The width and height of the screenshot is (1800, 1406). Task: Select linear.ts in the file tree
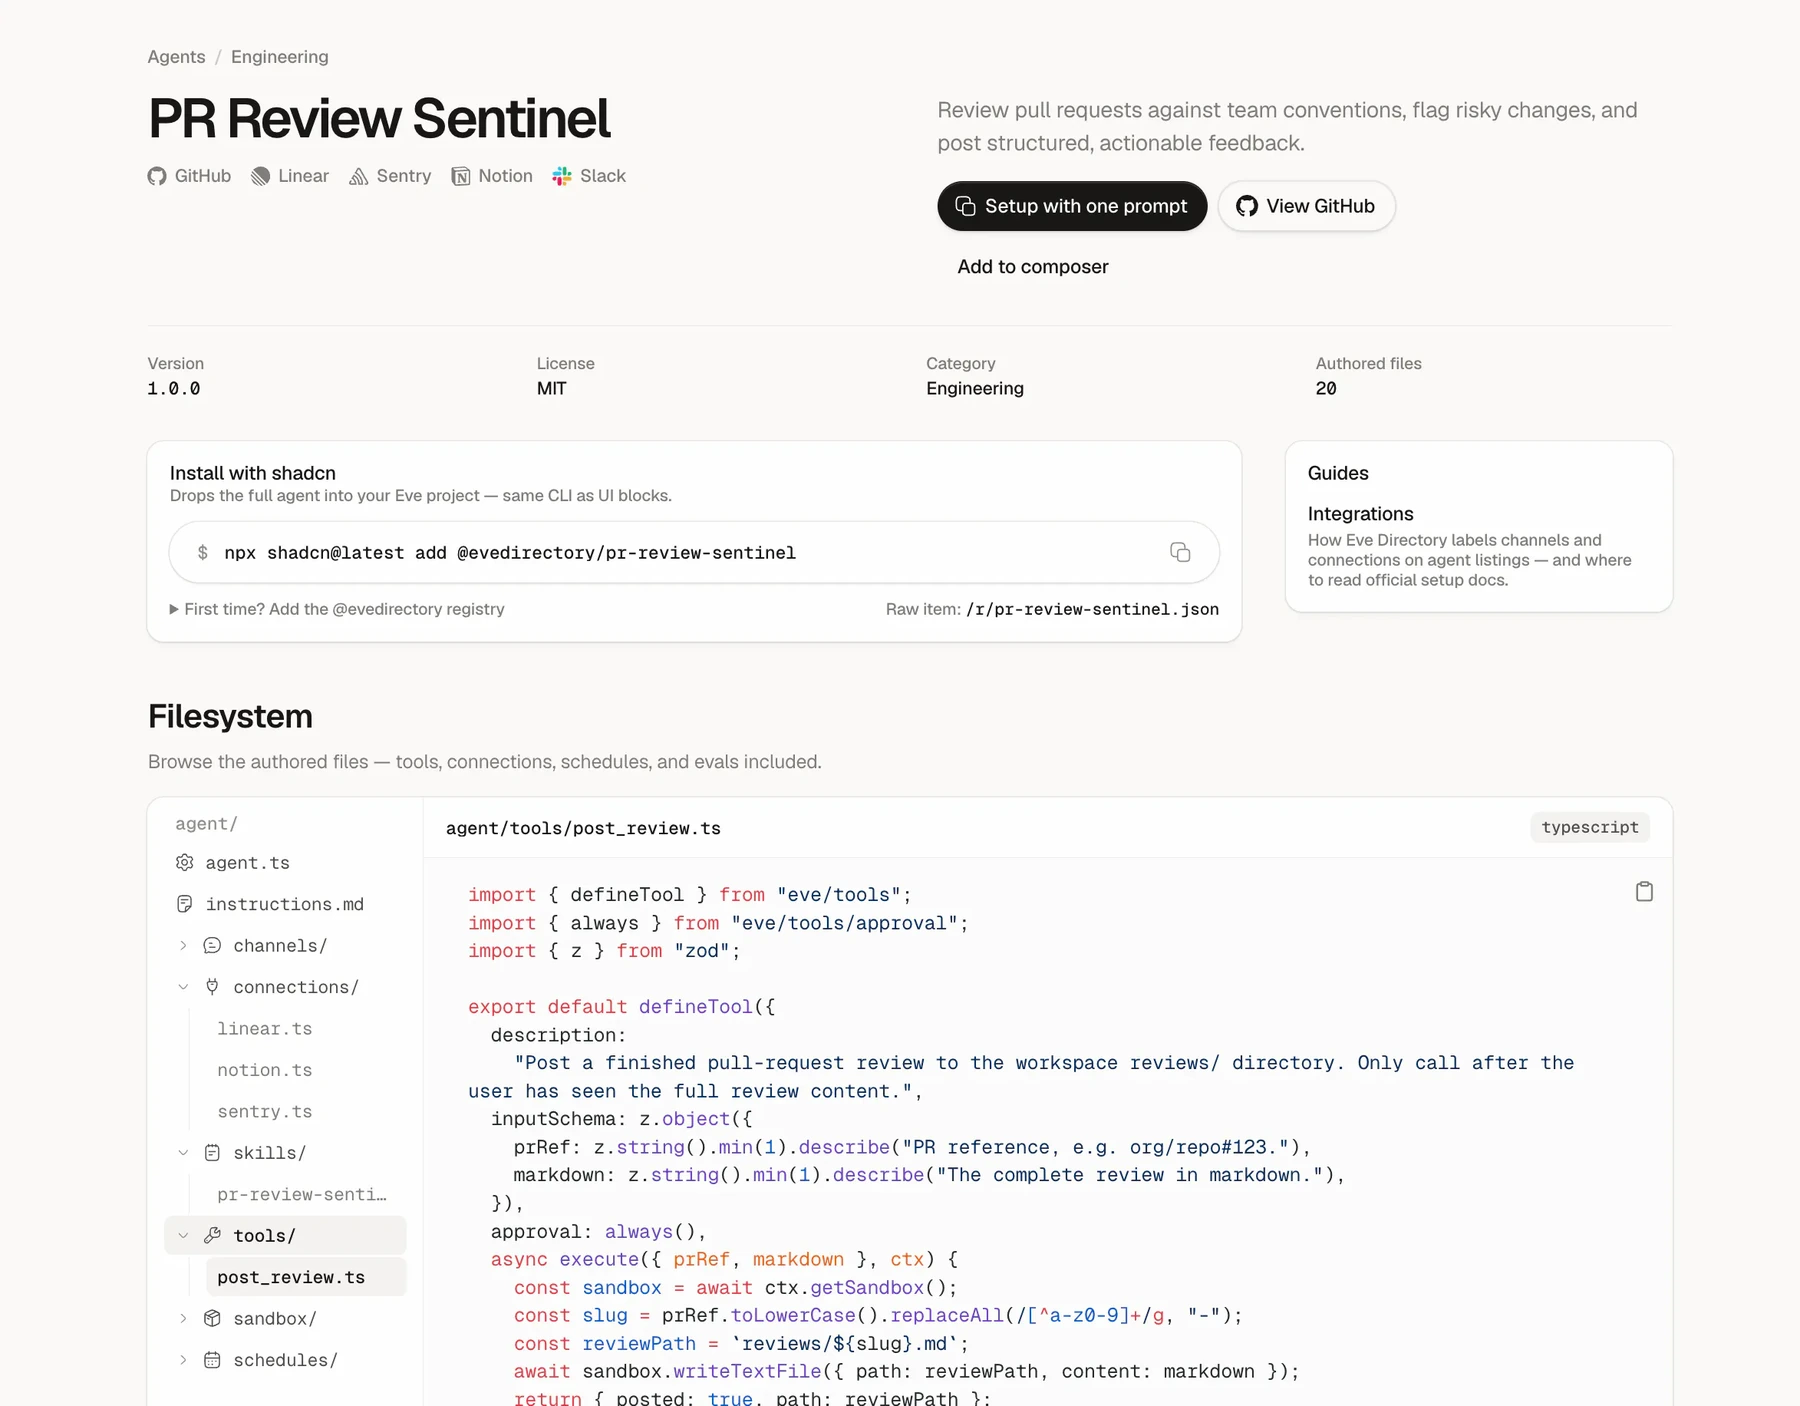click(x=264, y=1028)
